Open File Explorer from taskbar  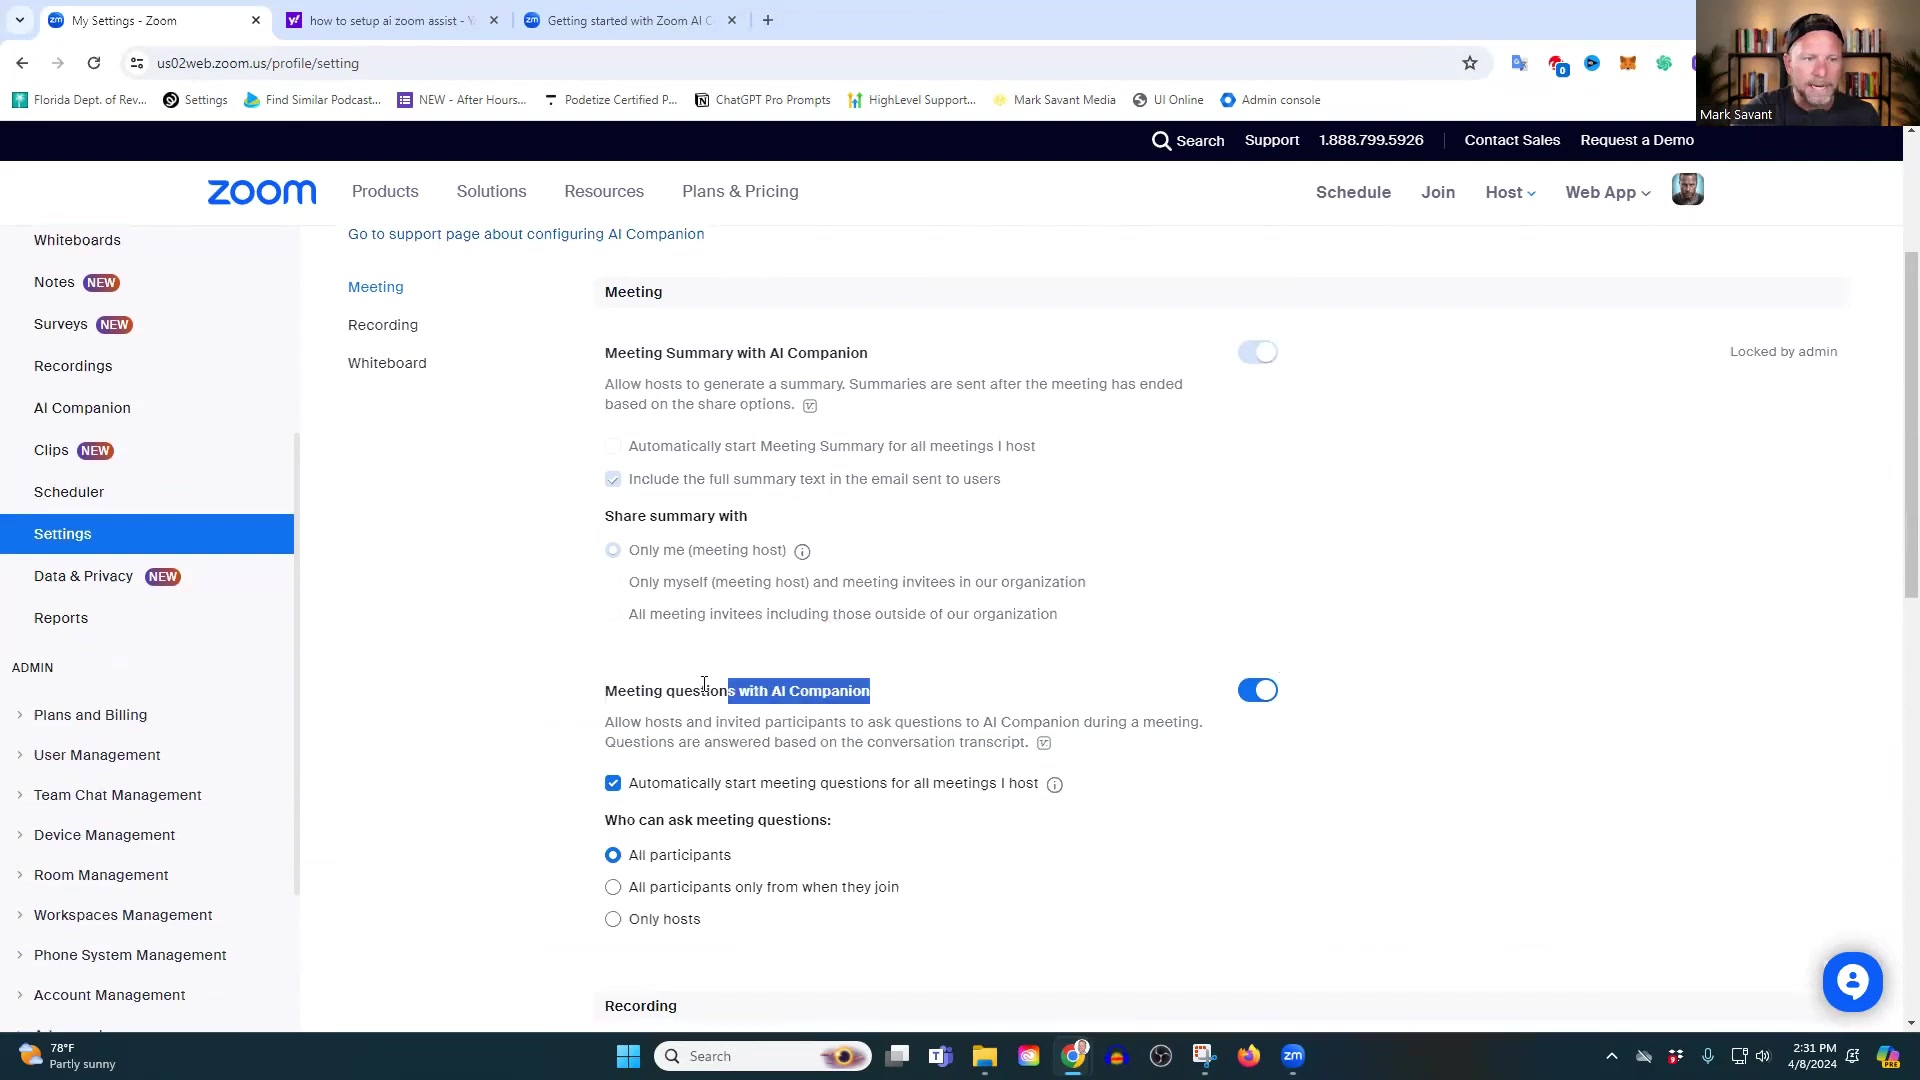(985, 1056)
